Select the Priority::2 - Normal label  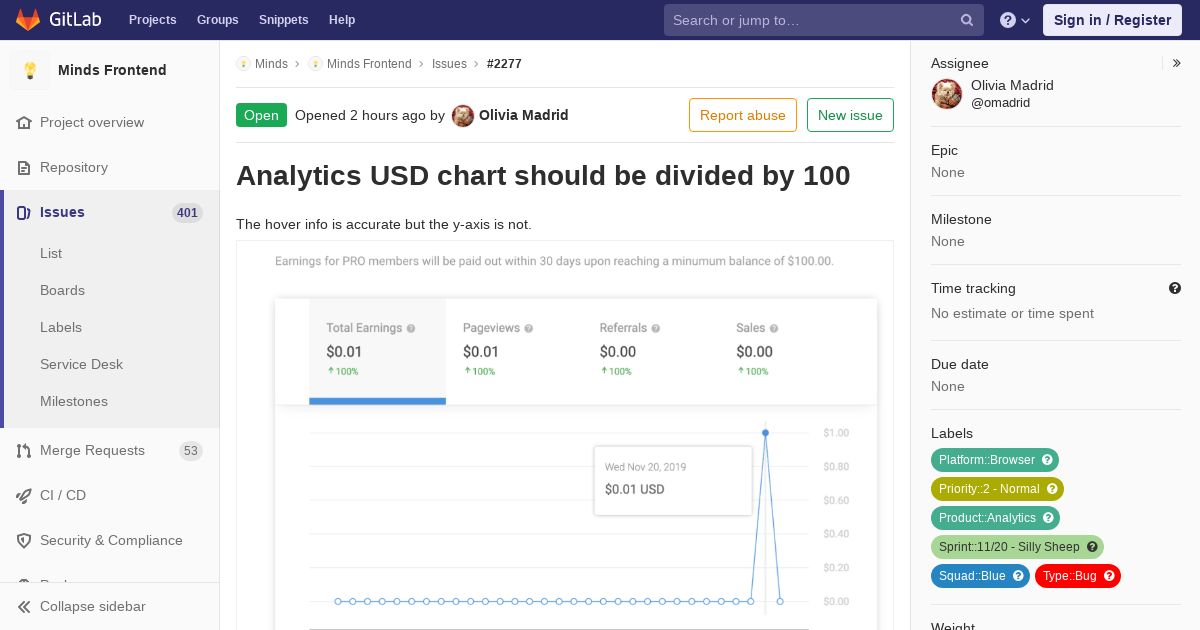click(x=989, y=489)
